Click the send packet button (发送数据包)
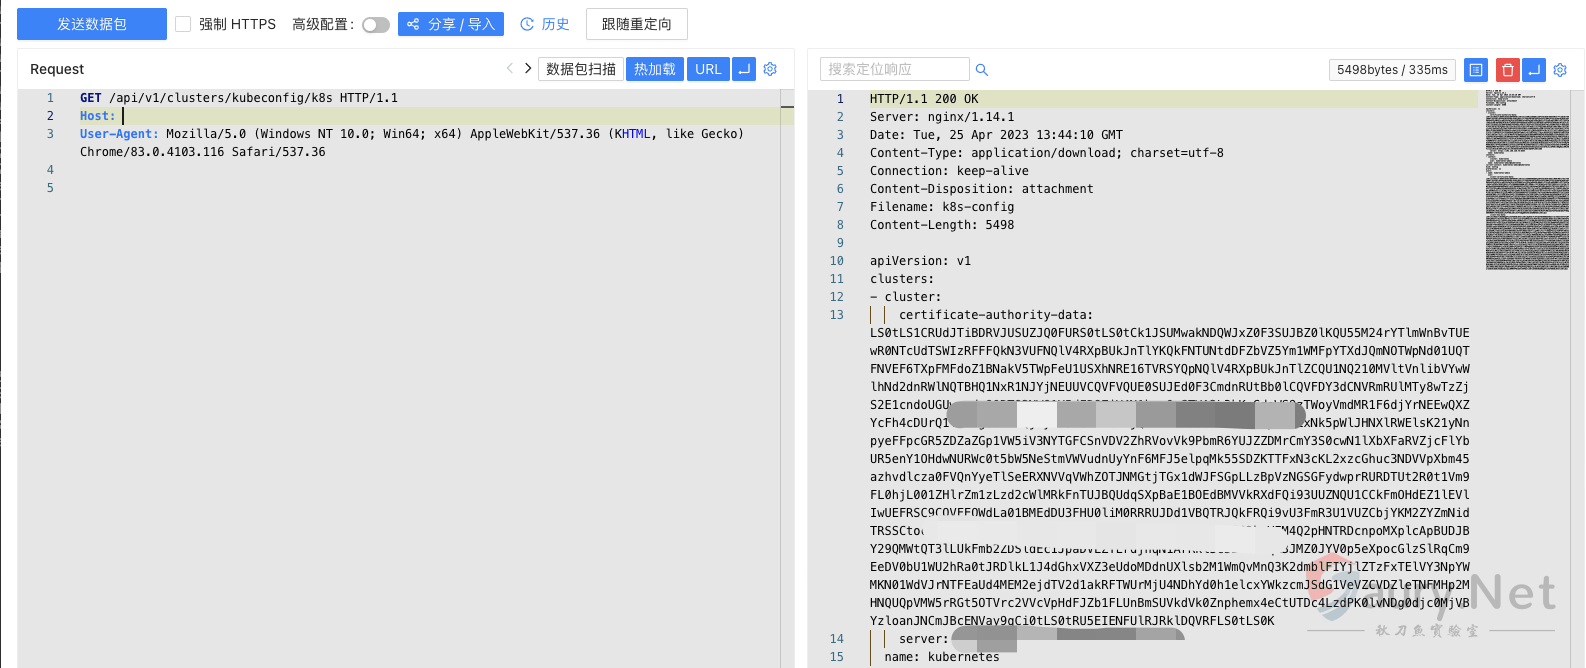 [x=92, y=24]
